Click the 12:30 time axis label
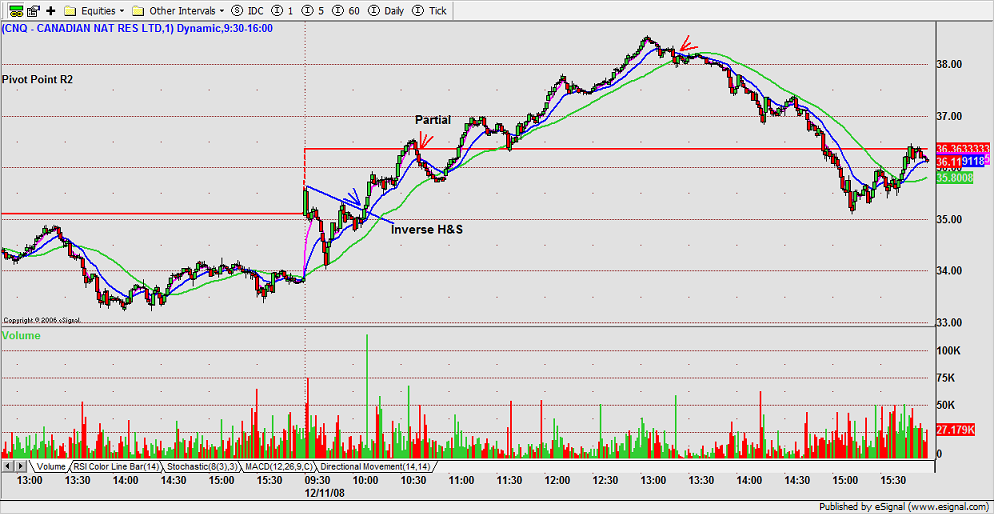This screenshot has width=994, height=514. 605,480
